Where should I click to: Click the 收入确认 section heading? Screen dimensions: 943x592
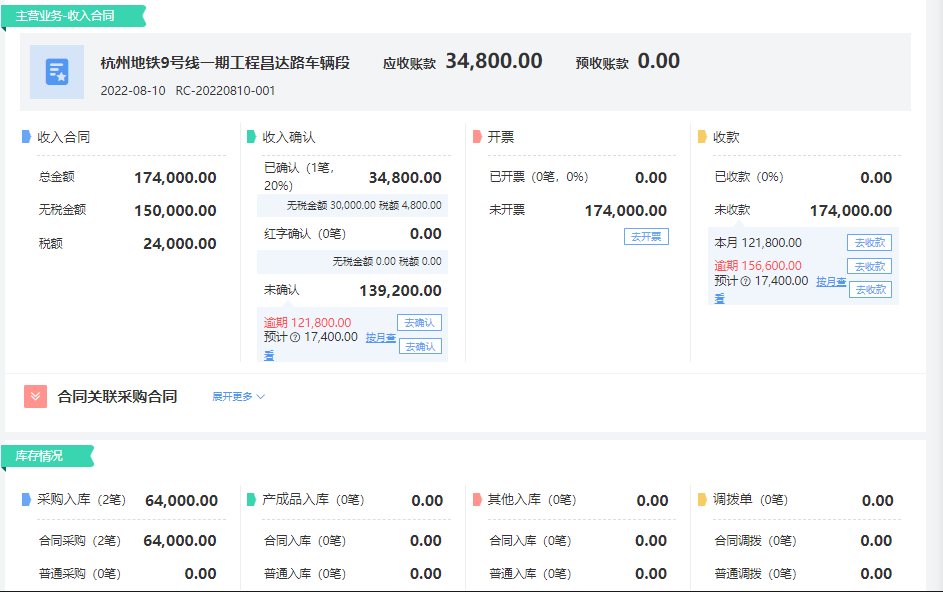tap(289, 137)
